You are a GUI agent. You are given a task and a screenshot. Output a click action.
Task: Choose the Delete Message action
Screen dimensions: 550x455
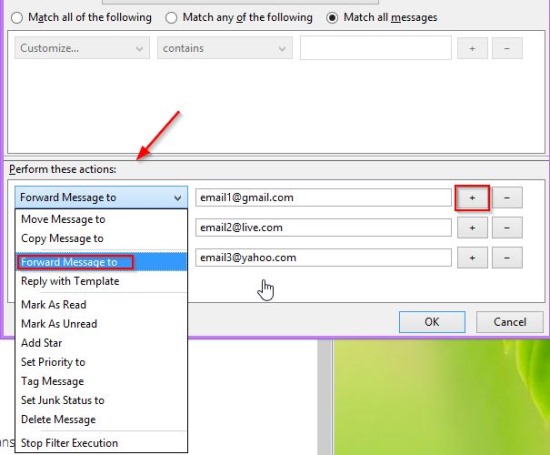(x=101, y=420)
